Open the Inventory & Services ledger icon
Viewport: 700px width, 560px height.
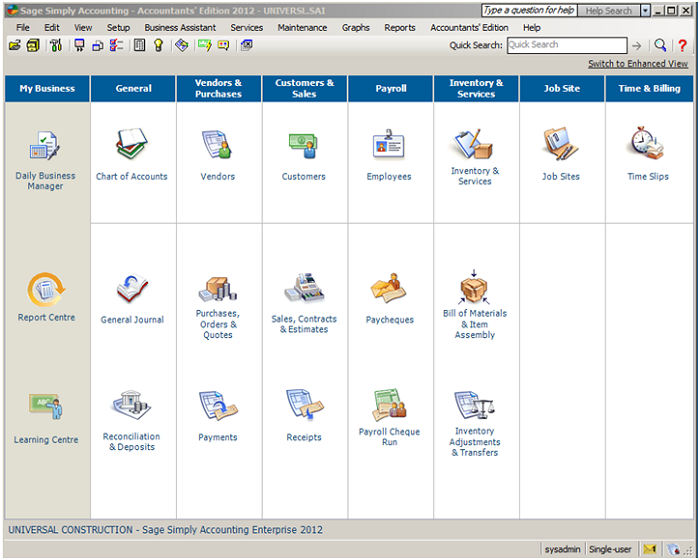474,144
